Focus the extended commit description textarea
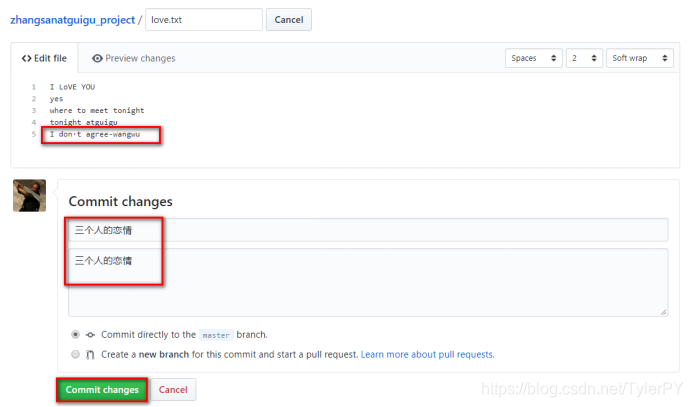Screen dimensions: 693x407 click(x=368, y=282)
